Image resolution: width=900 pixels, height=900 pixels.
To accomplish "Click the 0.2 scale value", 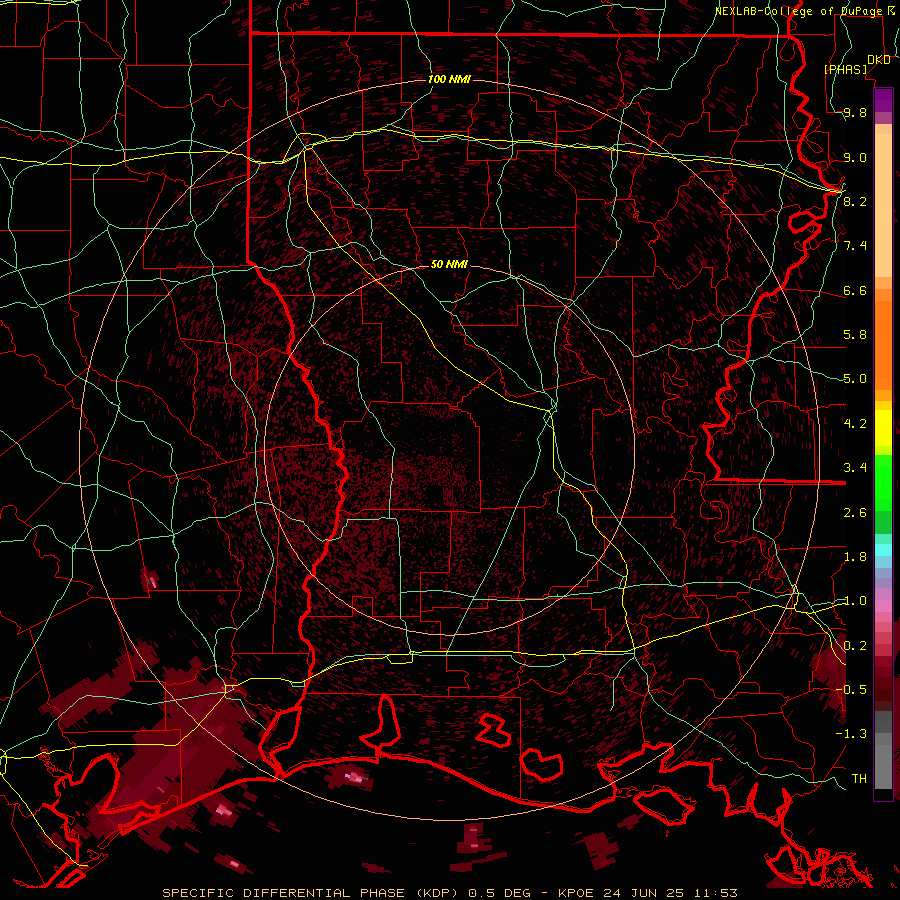I will (855, 646).
